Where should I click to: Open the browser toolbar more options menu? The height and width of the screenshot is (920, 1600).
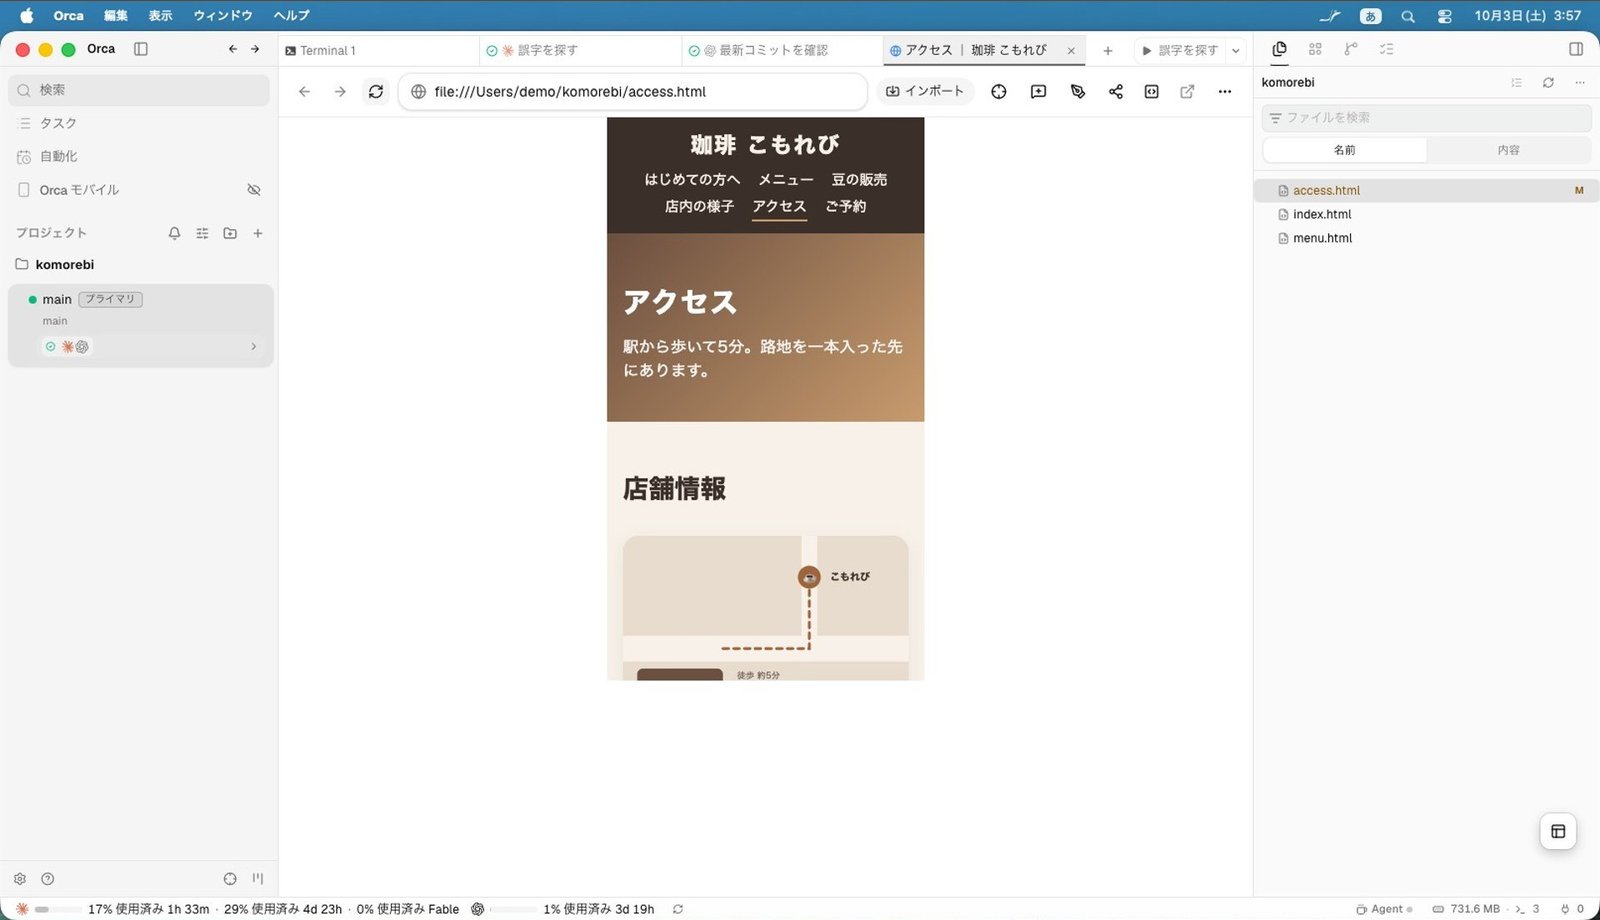pyautogui.click(x=1224, y=91)
